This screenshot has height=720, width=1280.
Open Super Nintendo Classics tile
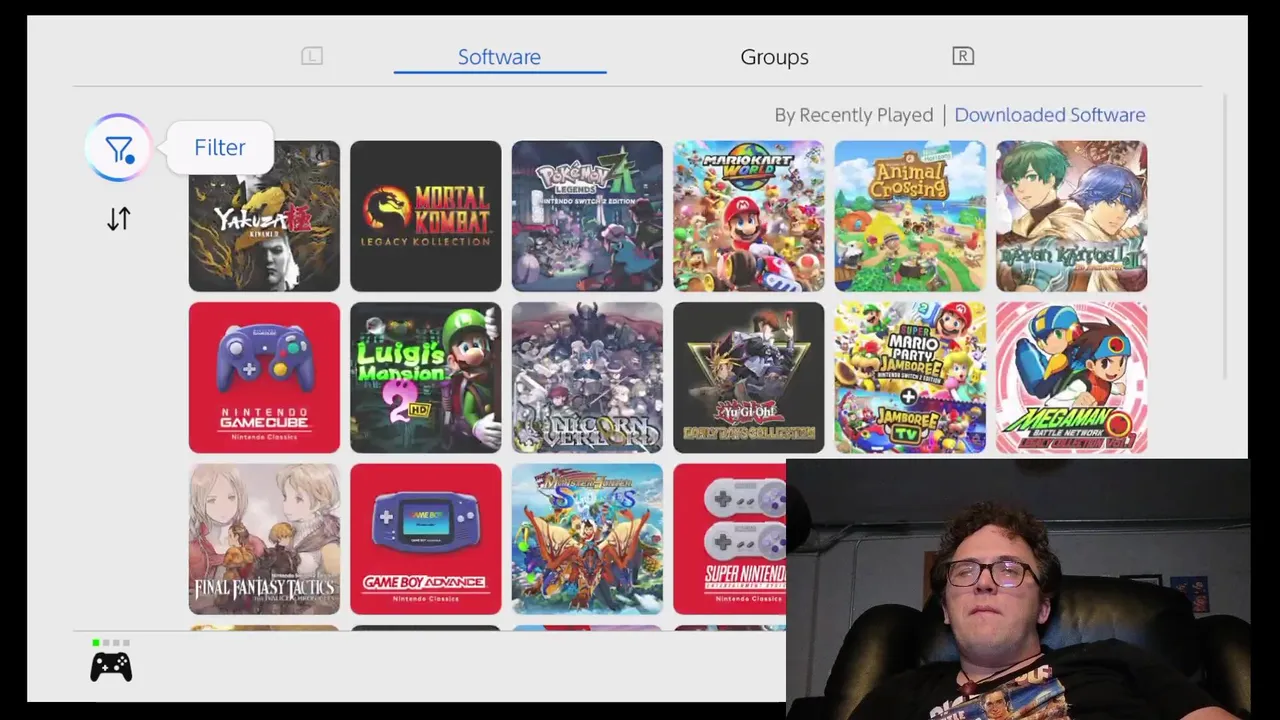point(730,539)
